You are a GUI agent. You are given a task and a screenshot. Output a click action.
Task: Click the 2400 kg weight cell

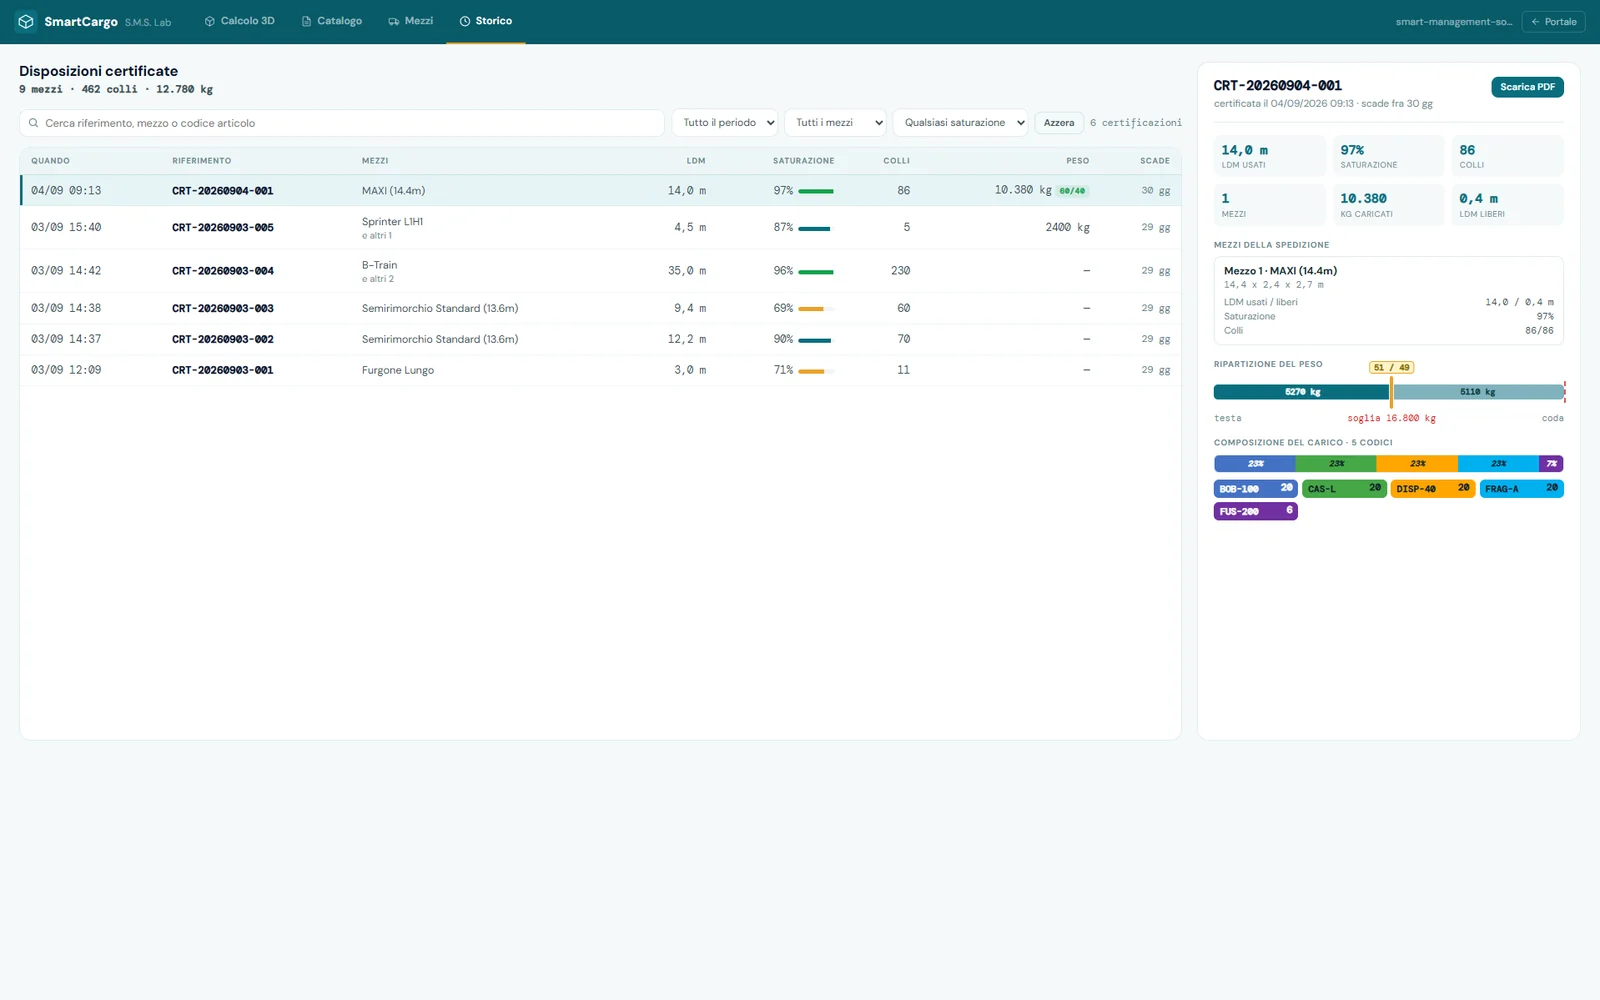pos(1067,228)
